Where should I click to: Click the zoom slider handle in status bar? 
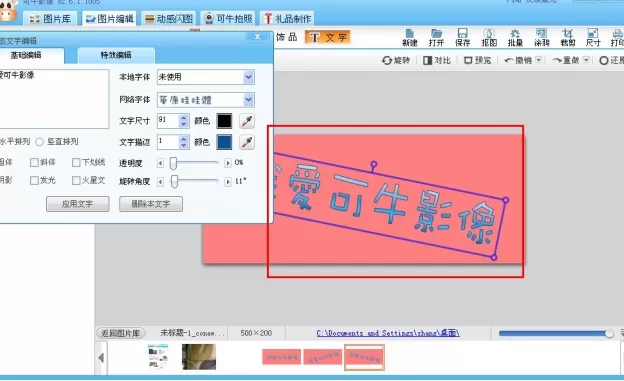(609, 333)
